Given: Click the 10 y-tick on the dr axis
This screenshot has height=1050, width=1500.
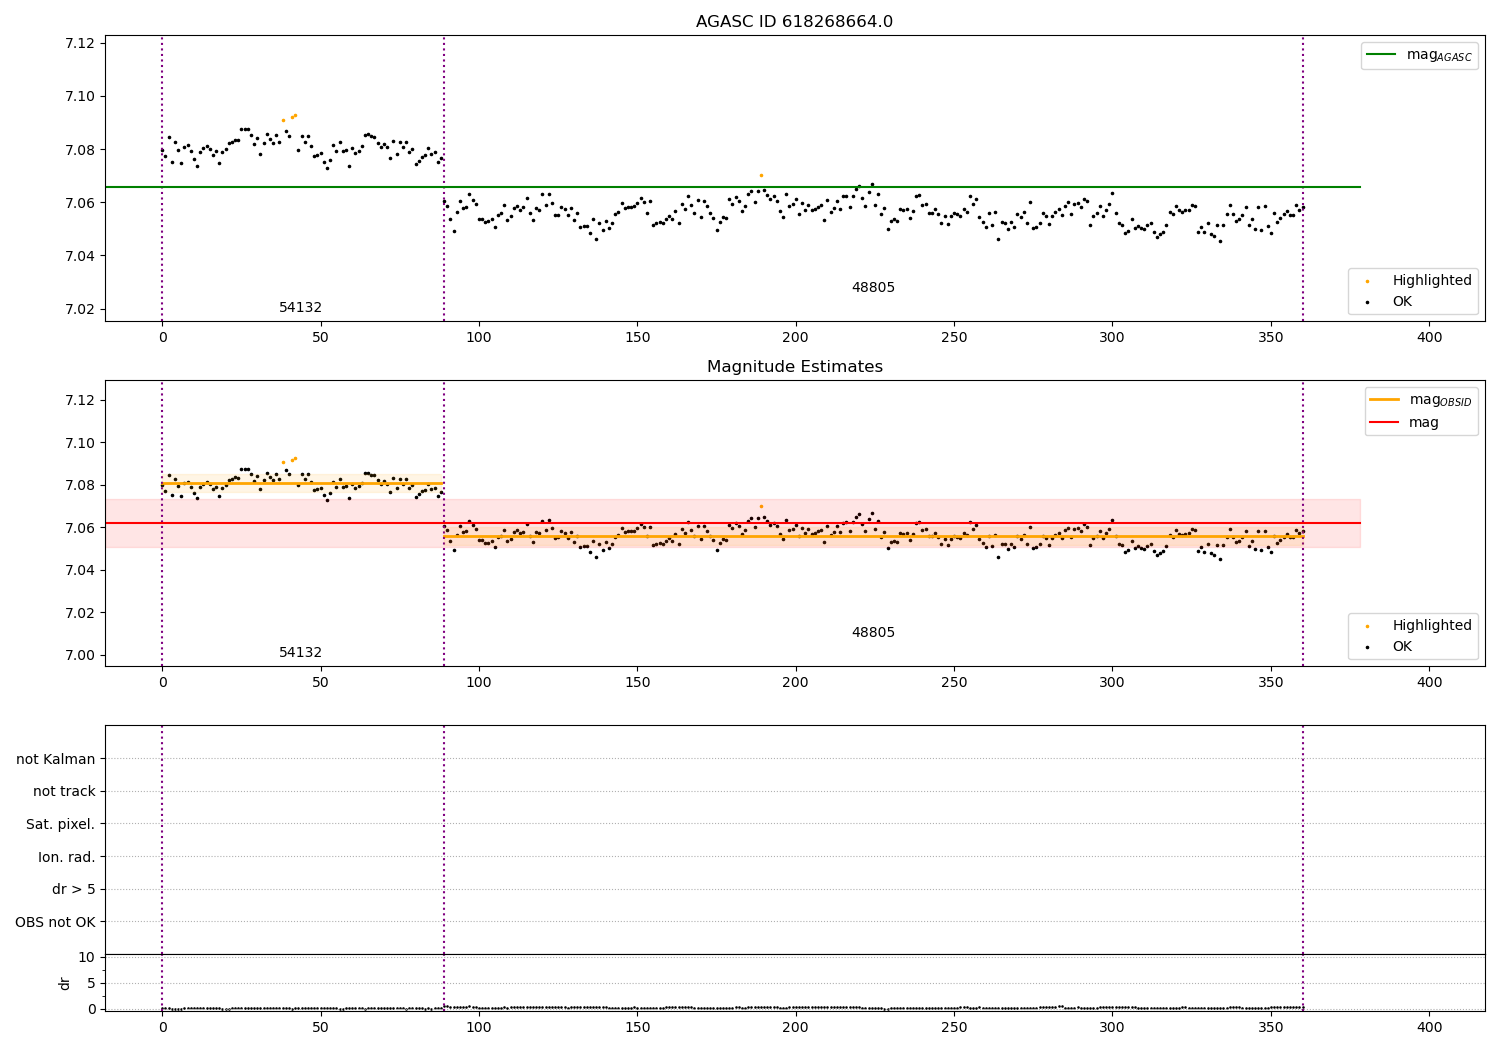Looking at the screenshot, I should tap(87, 957).
